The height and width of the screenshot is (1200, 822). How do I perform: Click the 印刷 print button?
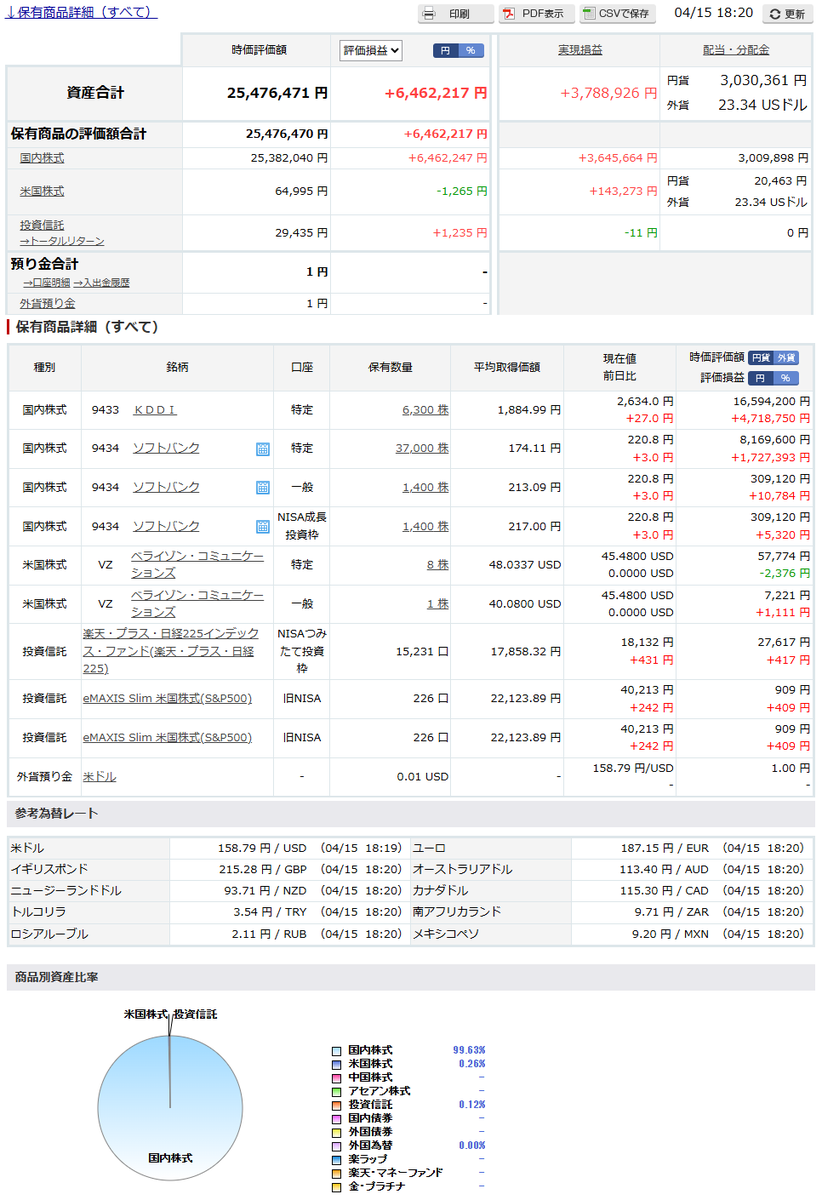click(x=455, y=14)
